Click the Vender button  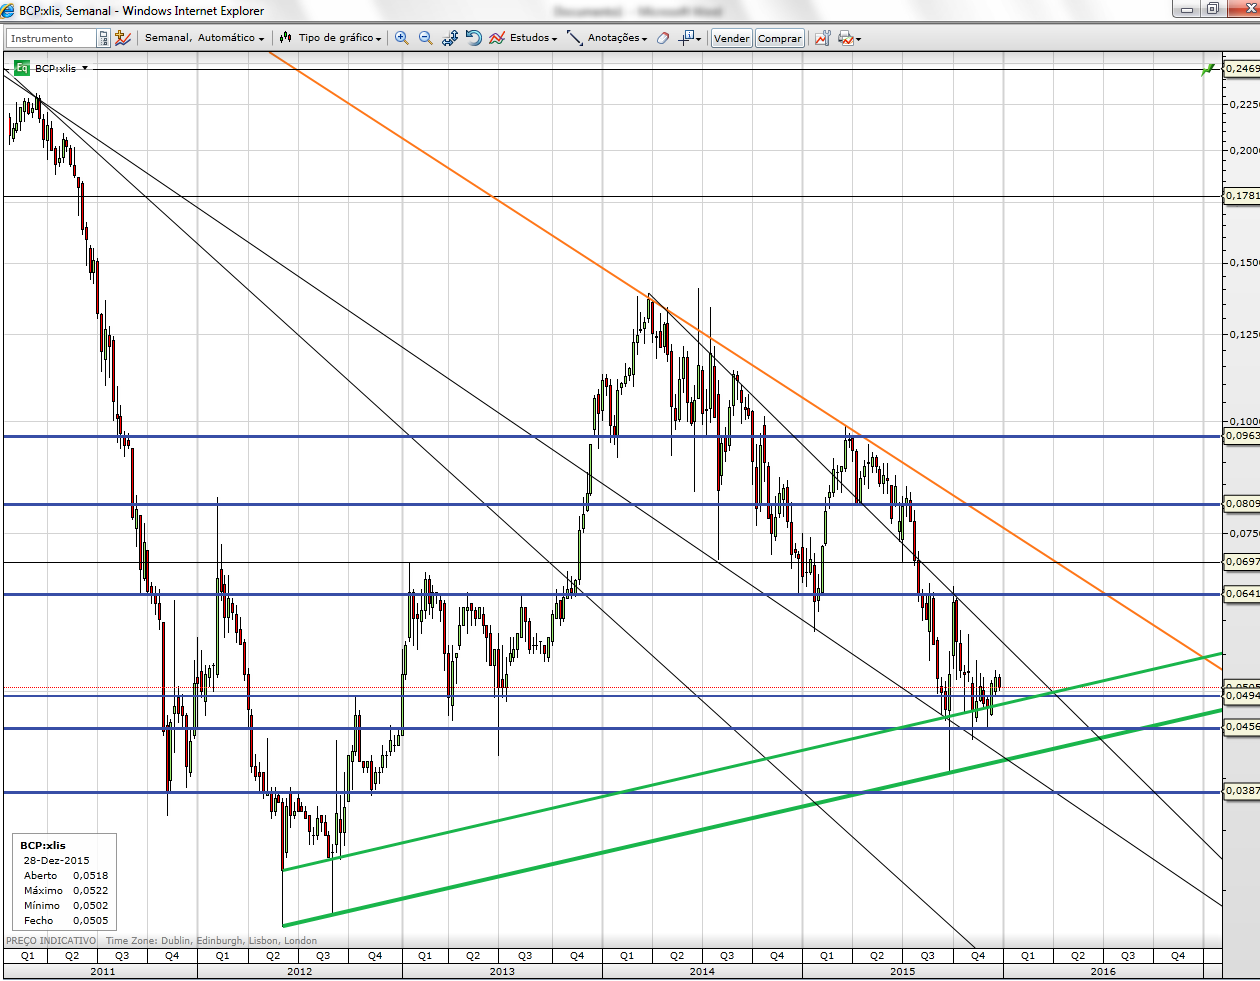click(x=731, y=38)
